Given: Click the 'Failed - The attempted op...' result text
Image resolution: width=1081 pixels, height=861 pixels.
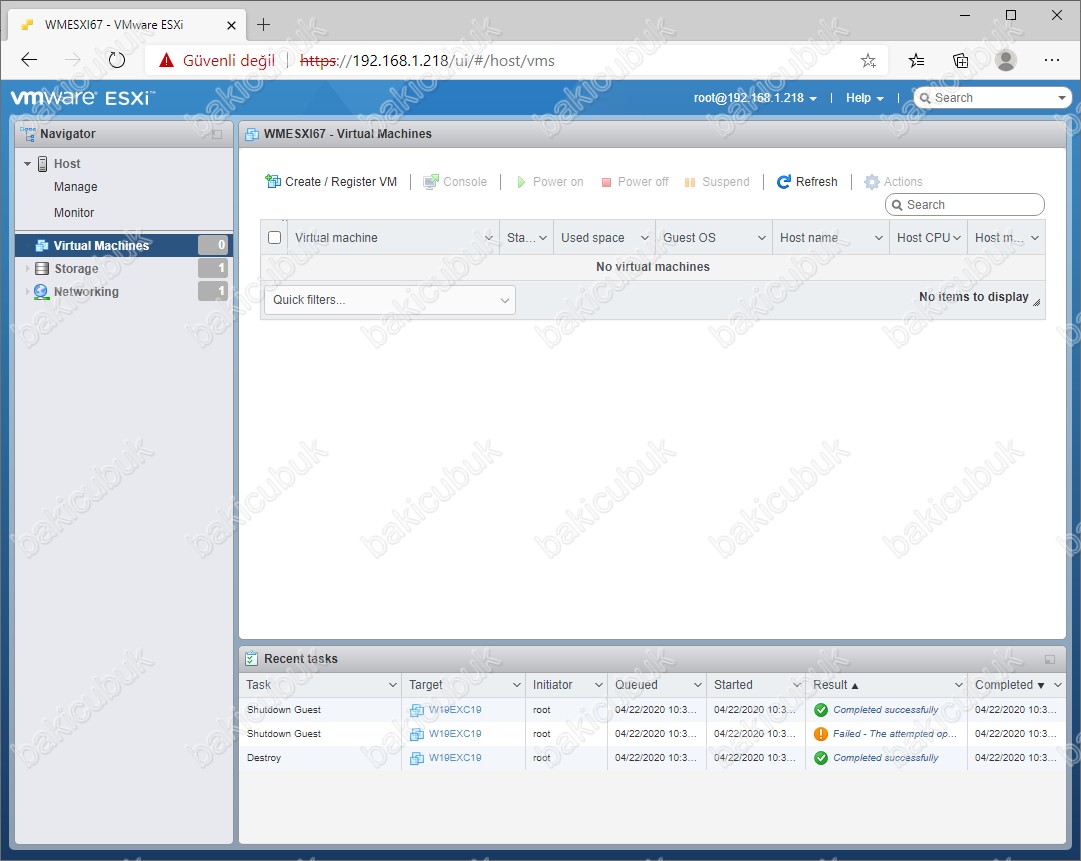Looking at the screenshot, I should click(895, 734).
